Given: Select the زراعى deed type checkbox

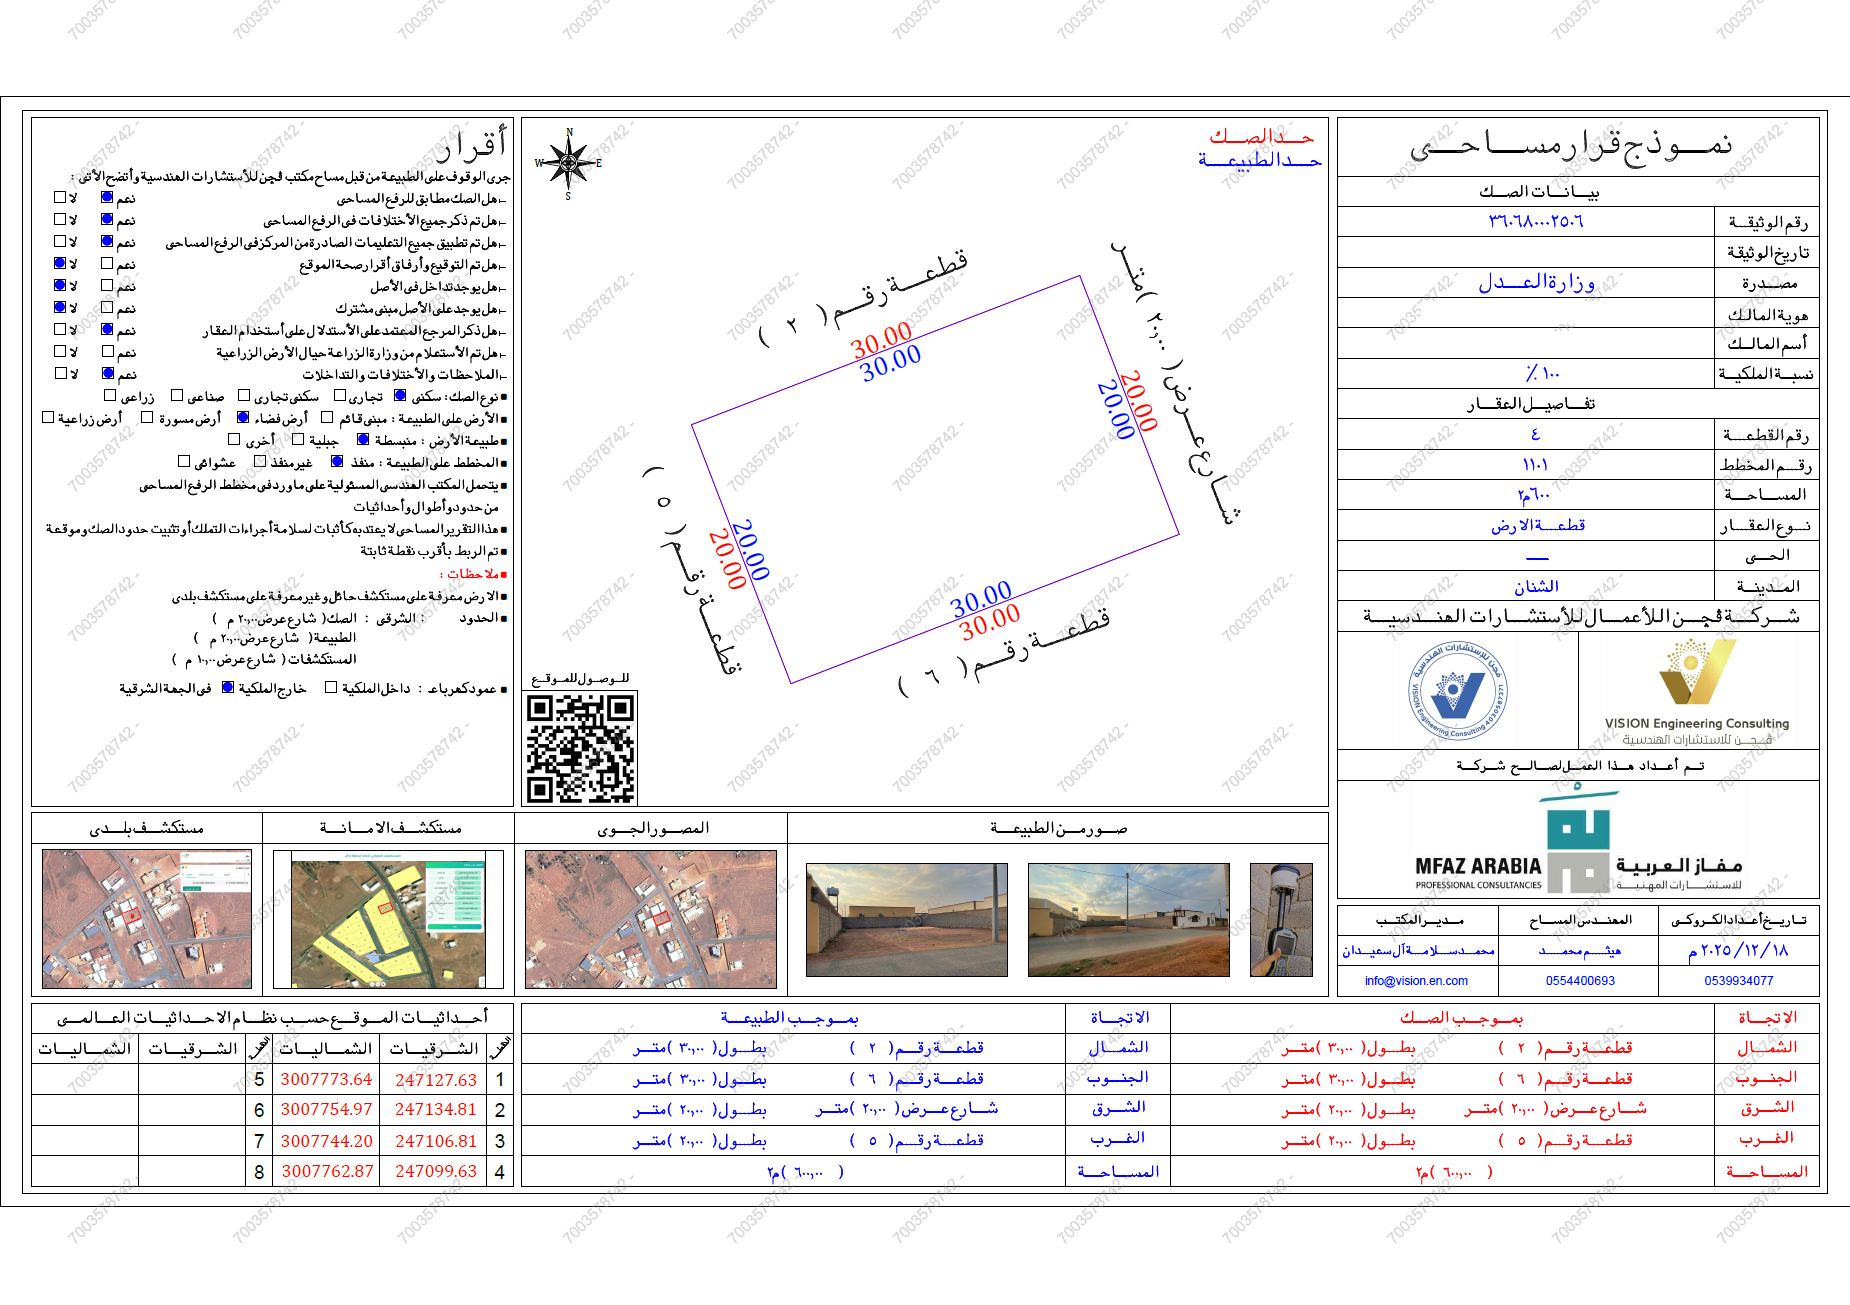Looking at the screenshot, I should point(110,396).
